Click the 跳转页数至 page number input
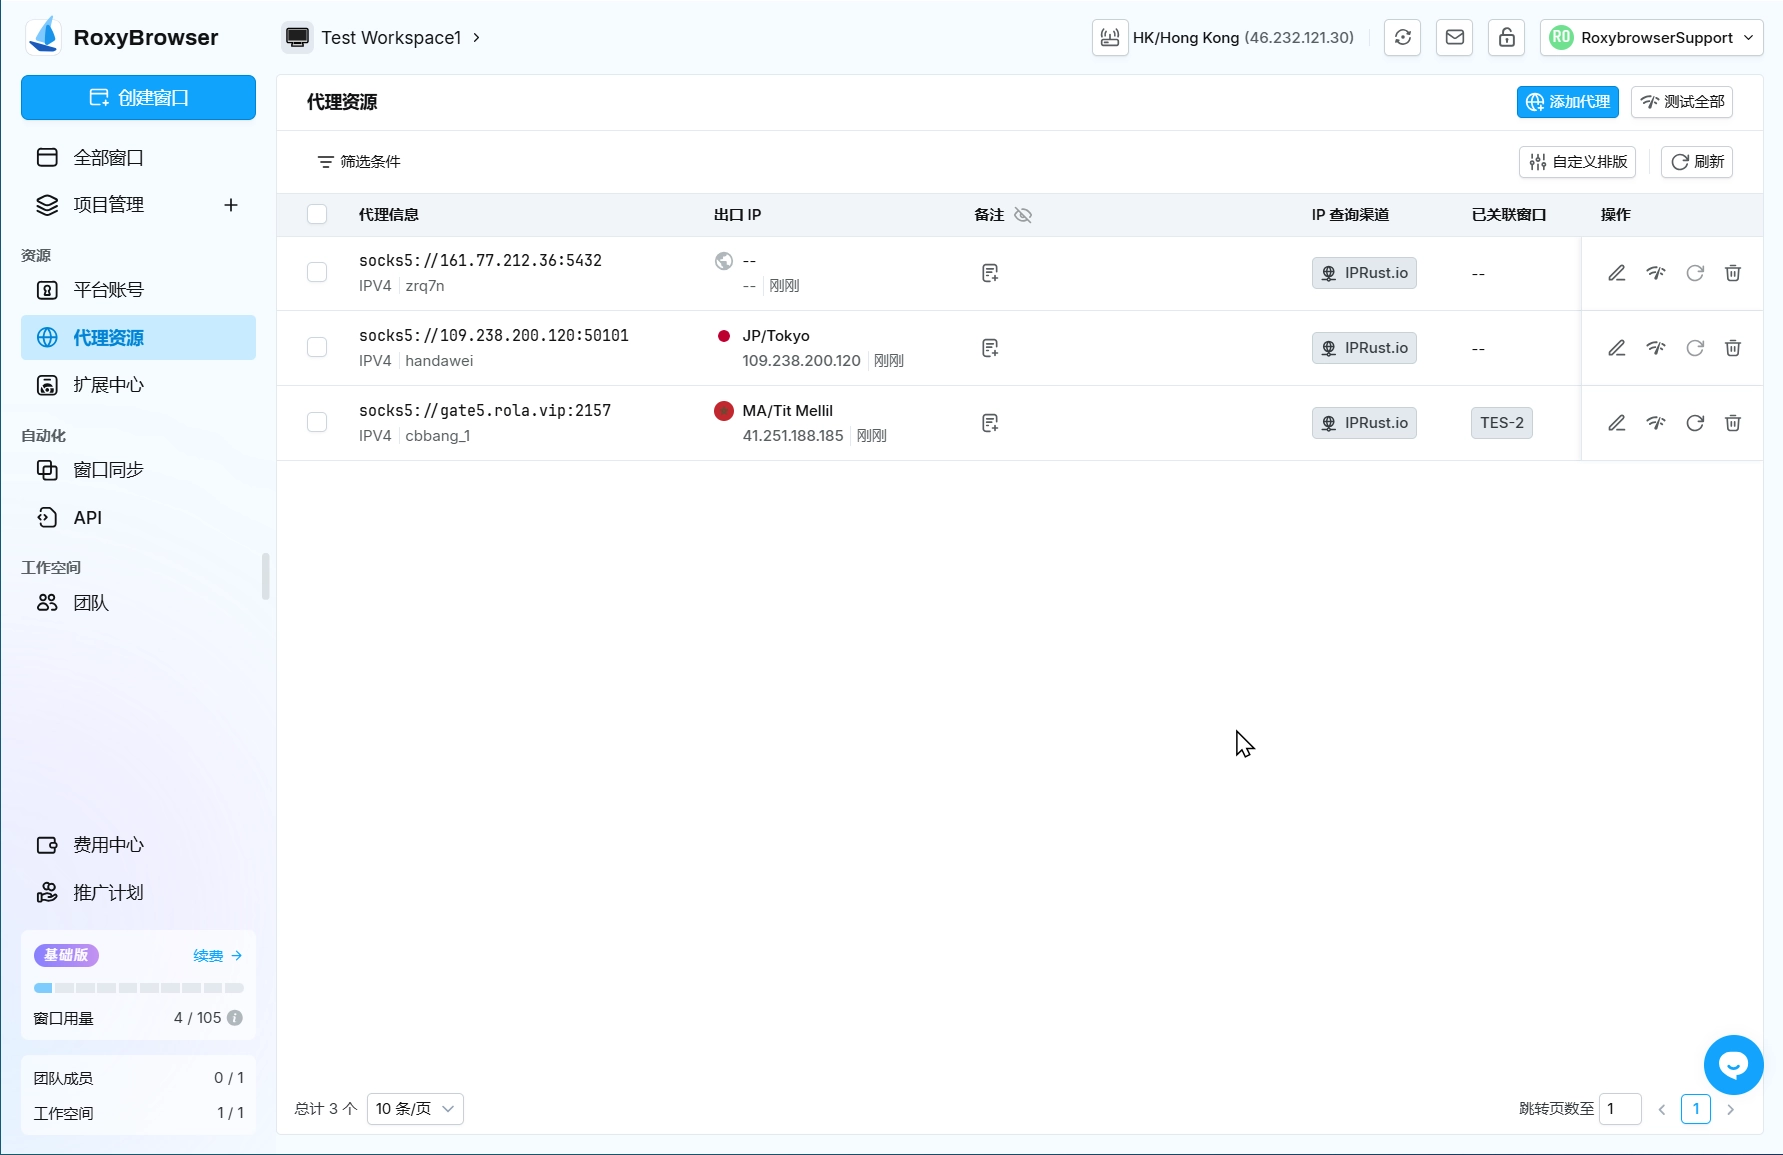The height and width of the screenshot is (1155, 1783). [x=1620, y=1109]
